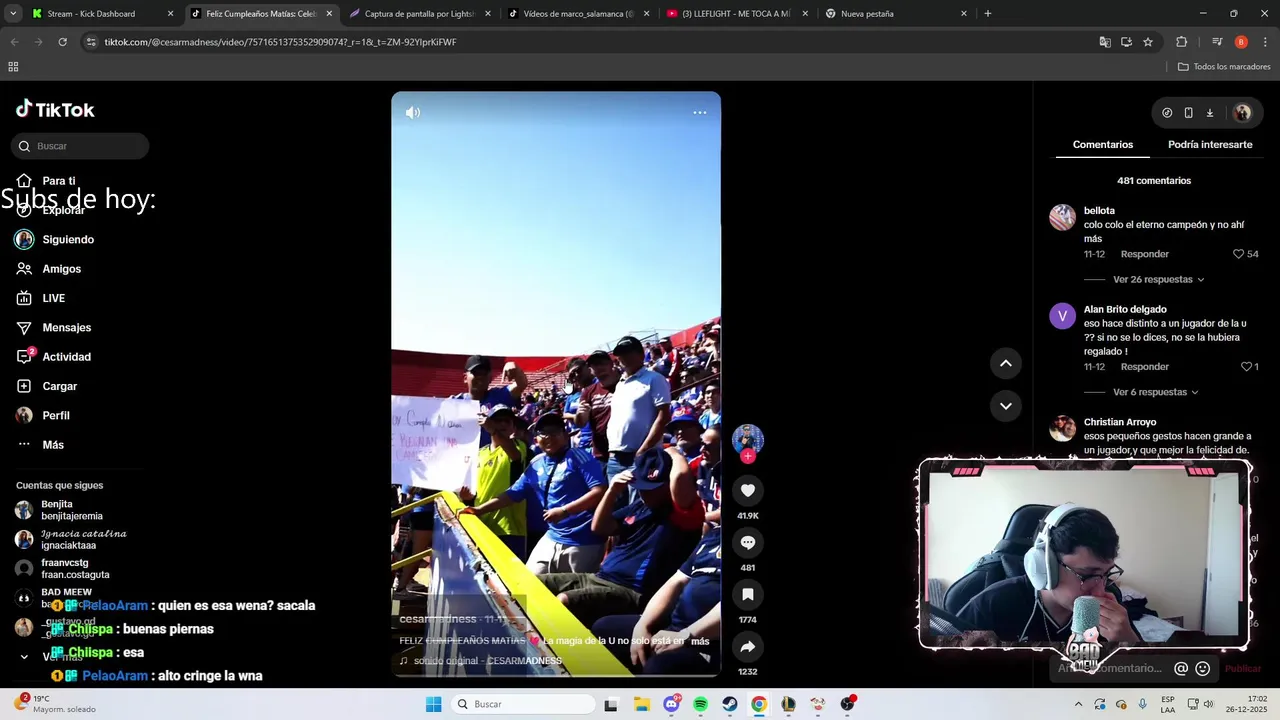The width and height of the screenshot is (1280, 720).
Task: Click the translate page icon
Action: coord(1105,42)
